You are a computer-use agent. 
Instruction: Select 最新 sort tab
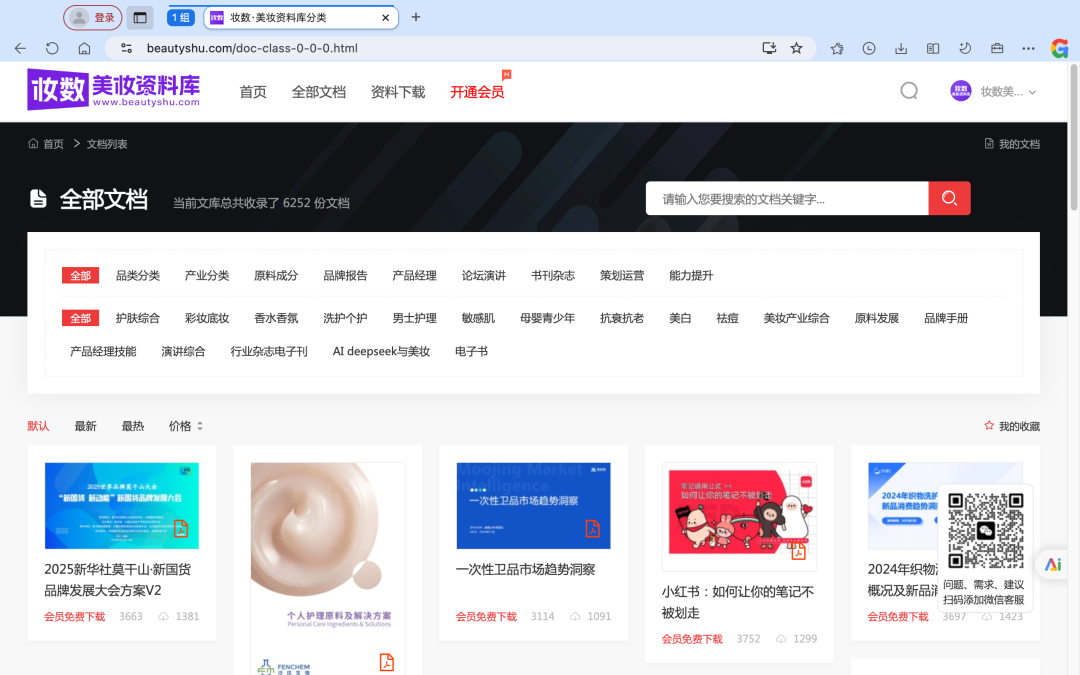click(85, 426)
